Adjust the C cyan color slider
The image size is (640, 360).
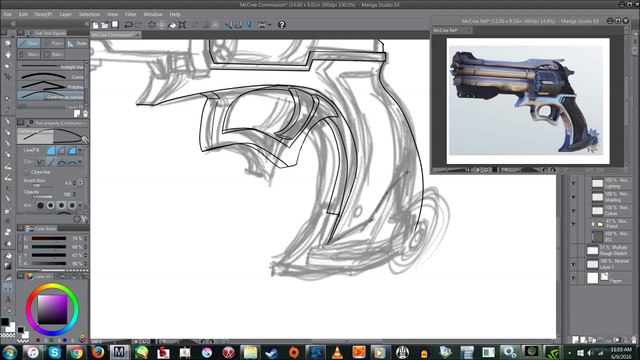click(49, 238)
